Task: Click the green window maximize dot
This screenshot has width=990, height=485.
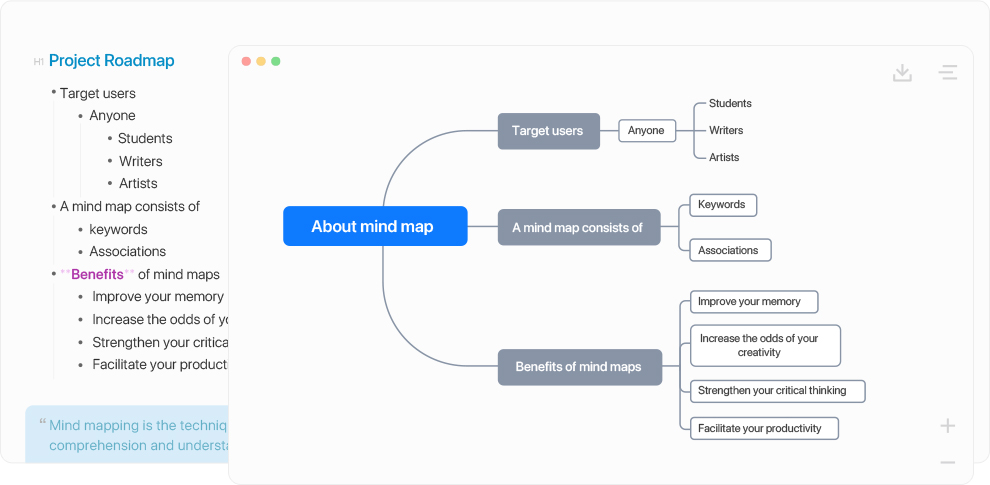Action: [276, 61]
